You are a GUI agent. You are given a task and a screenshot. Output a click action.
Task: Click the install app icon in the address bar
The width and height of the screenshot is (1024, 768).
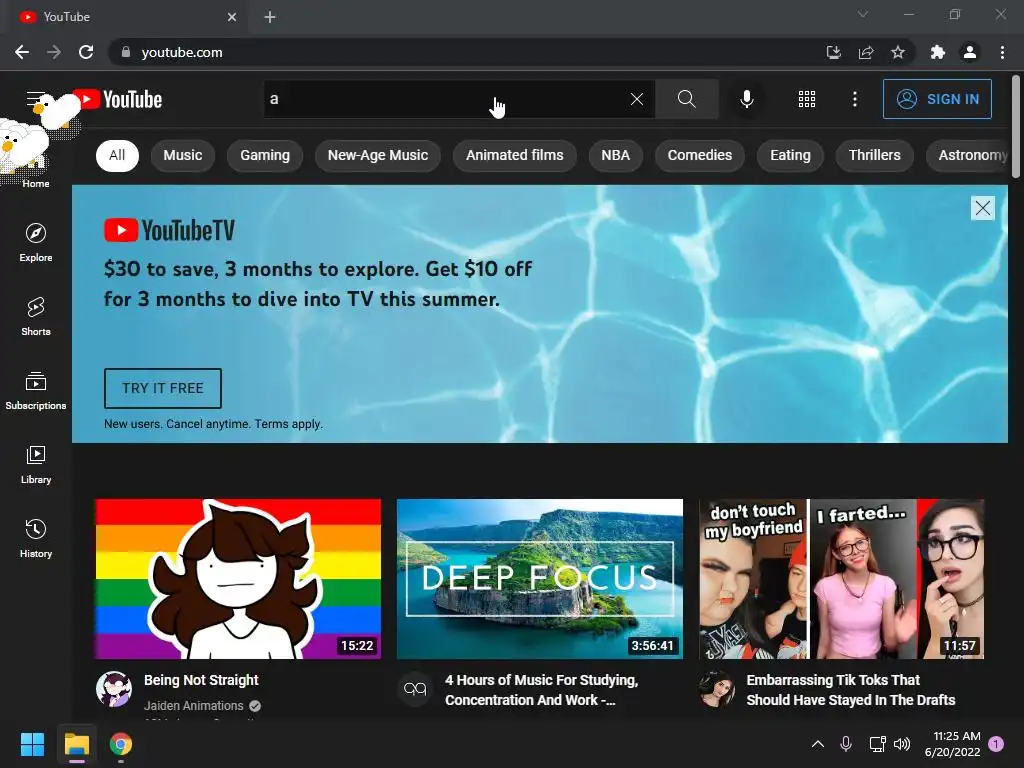(834, 52)
